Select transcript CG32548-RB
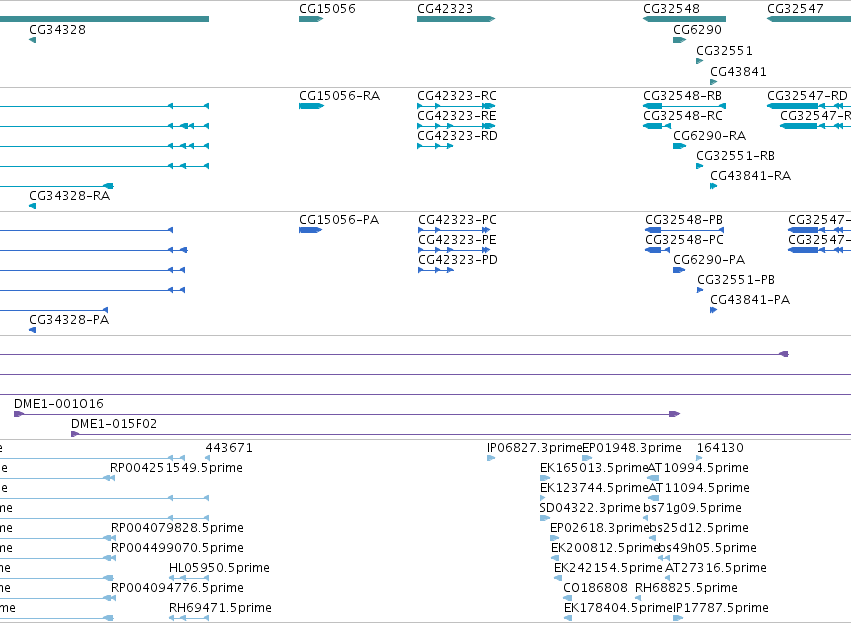The image size is (851, 623). (683, 96)
